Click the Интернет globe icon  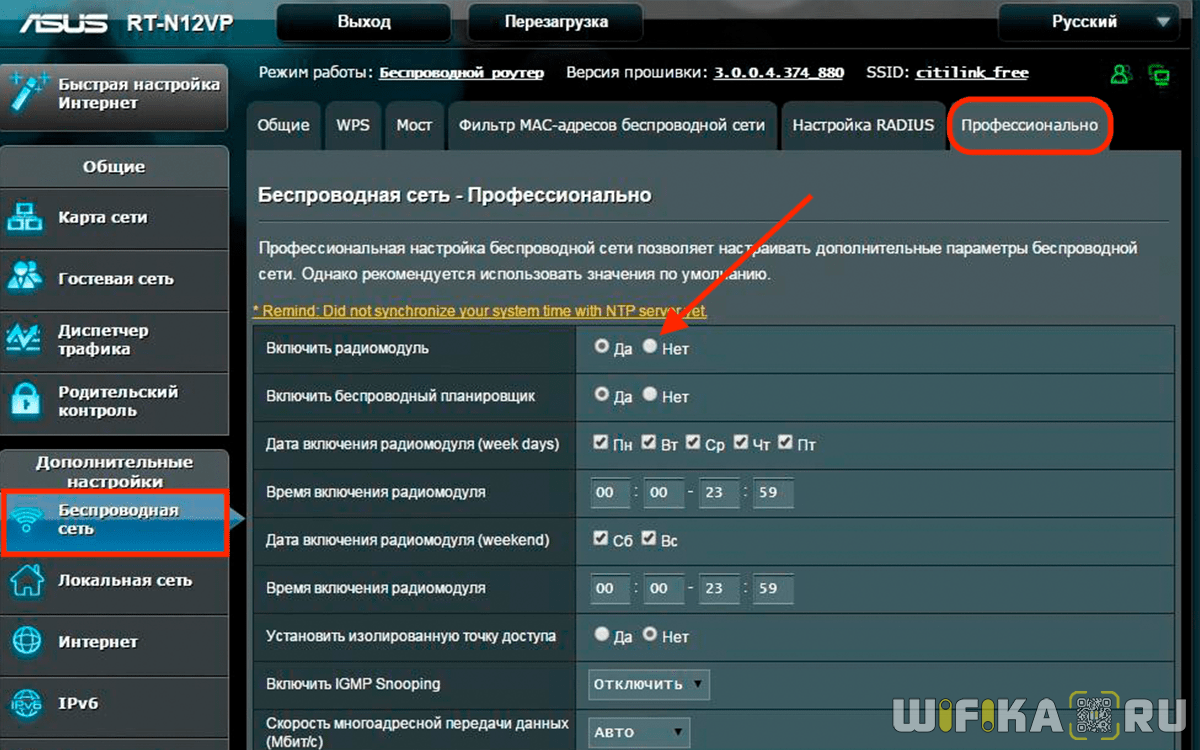point(26,642)
